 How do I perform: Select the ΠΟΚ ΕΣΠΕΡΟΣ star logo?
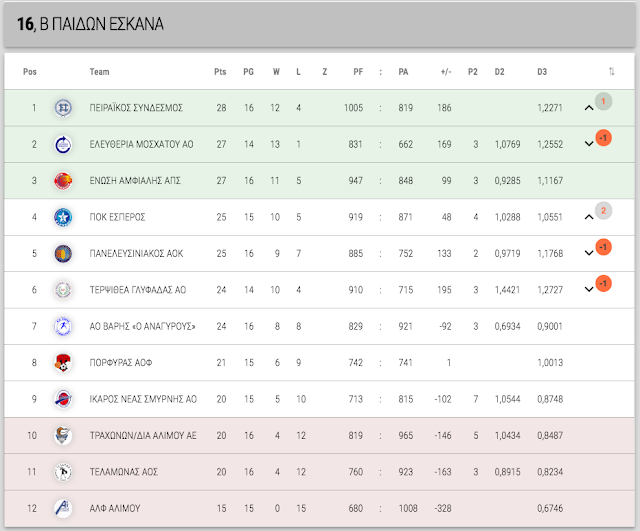pos(63,217)
